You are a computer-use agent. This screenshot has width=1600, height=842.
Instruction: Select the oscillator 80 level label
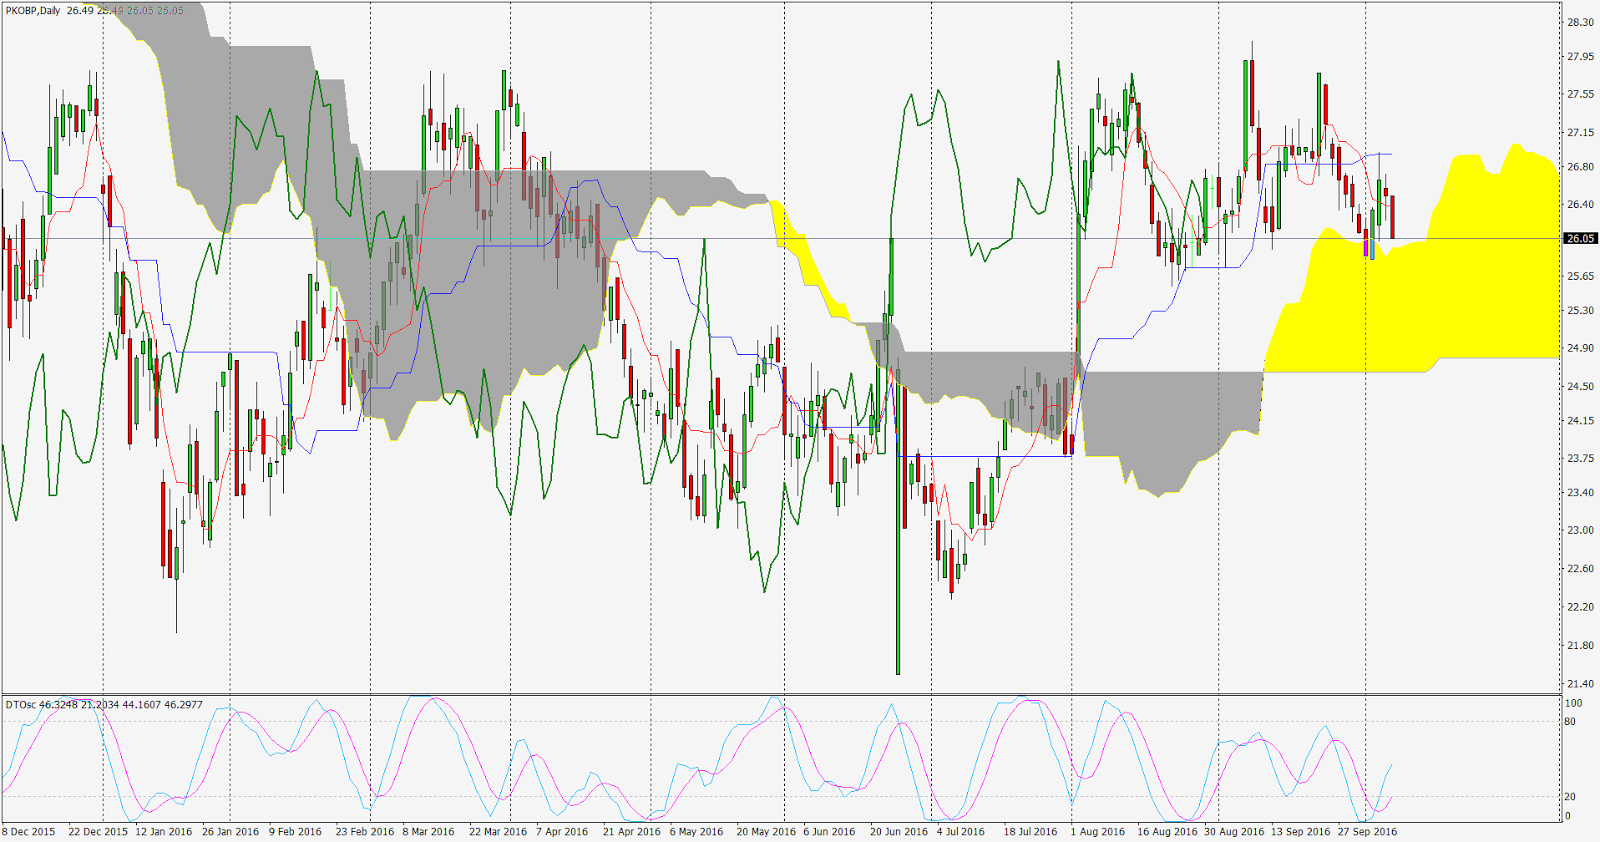1570,721
